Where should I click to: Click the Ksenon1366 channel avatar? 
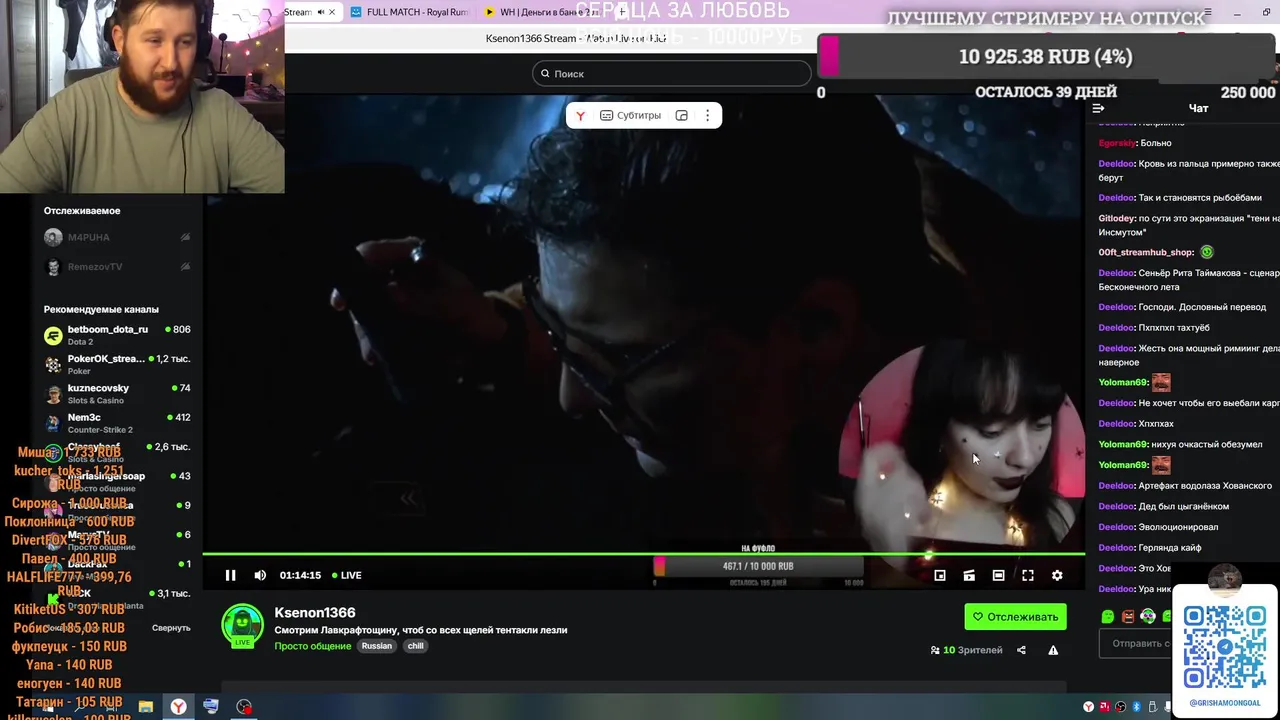point(242,626)
